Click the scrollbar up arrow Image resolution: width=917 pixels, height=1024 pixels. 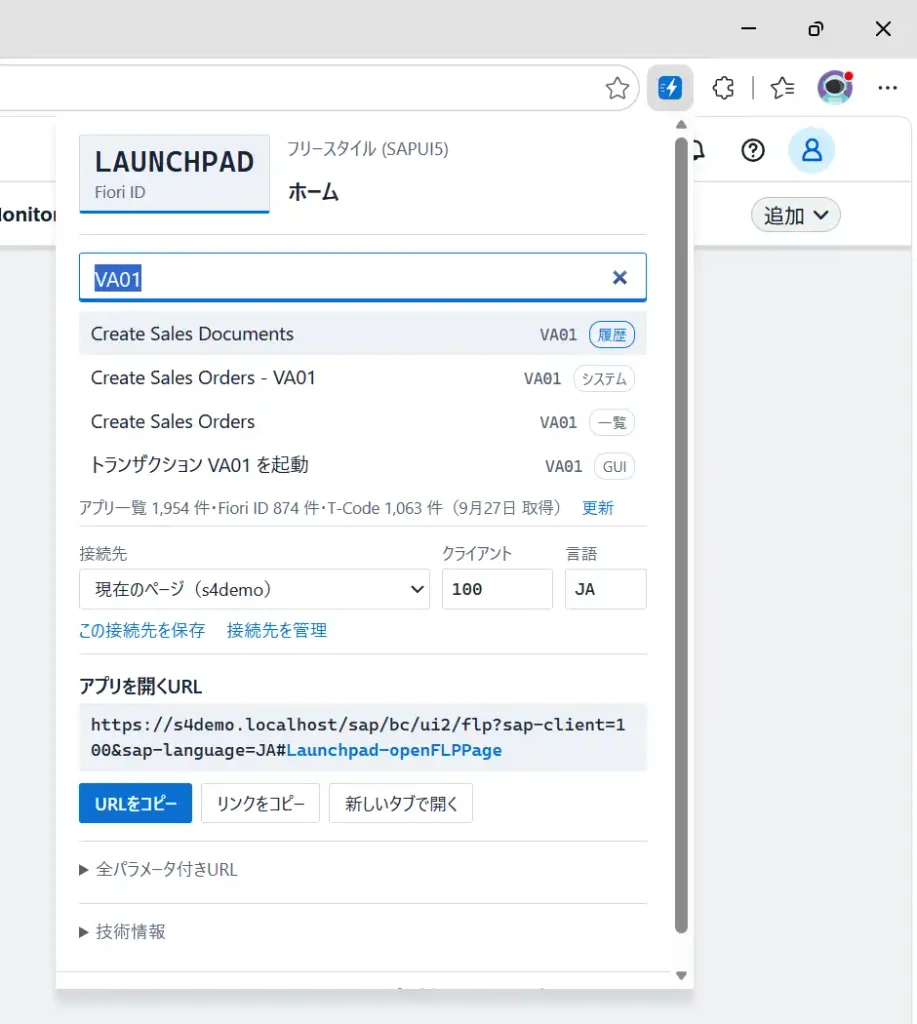(681, 124)
